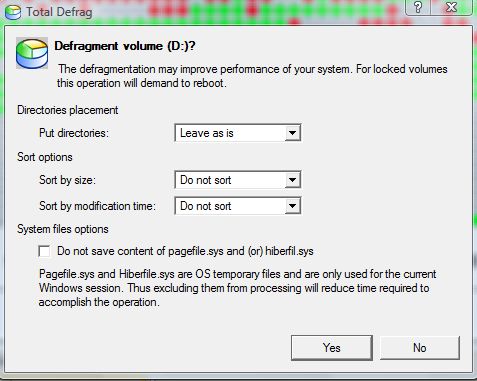Viewport: 477px width, 381px height.
Task: Click the 'Do not sort' value for size
Action: pos(206,180)
